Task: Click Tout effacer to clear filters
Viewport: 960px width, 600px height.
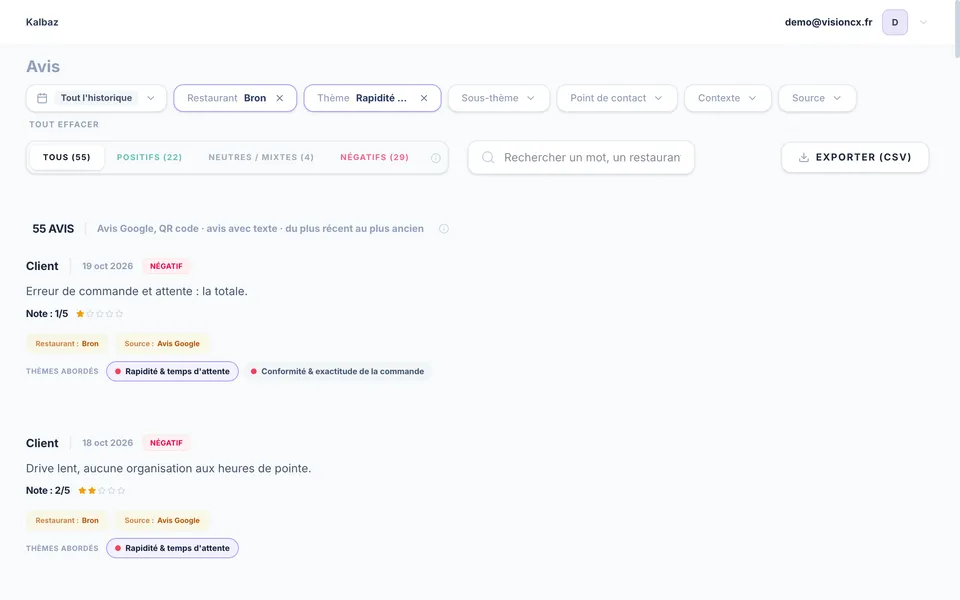Action: pos(64,124)
